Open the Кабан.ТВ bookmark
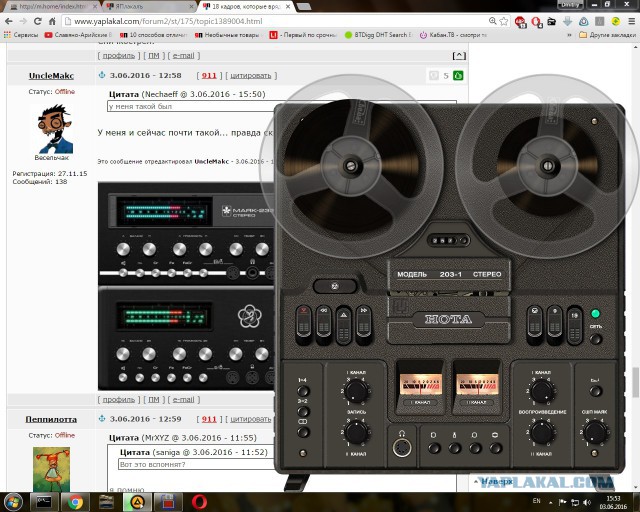This screenshot has height=512, width=640. pyautogui.click(x=453, y=35)
